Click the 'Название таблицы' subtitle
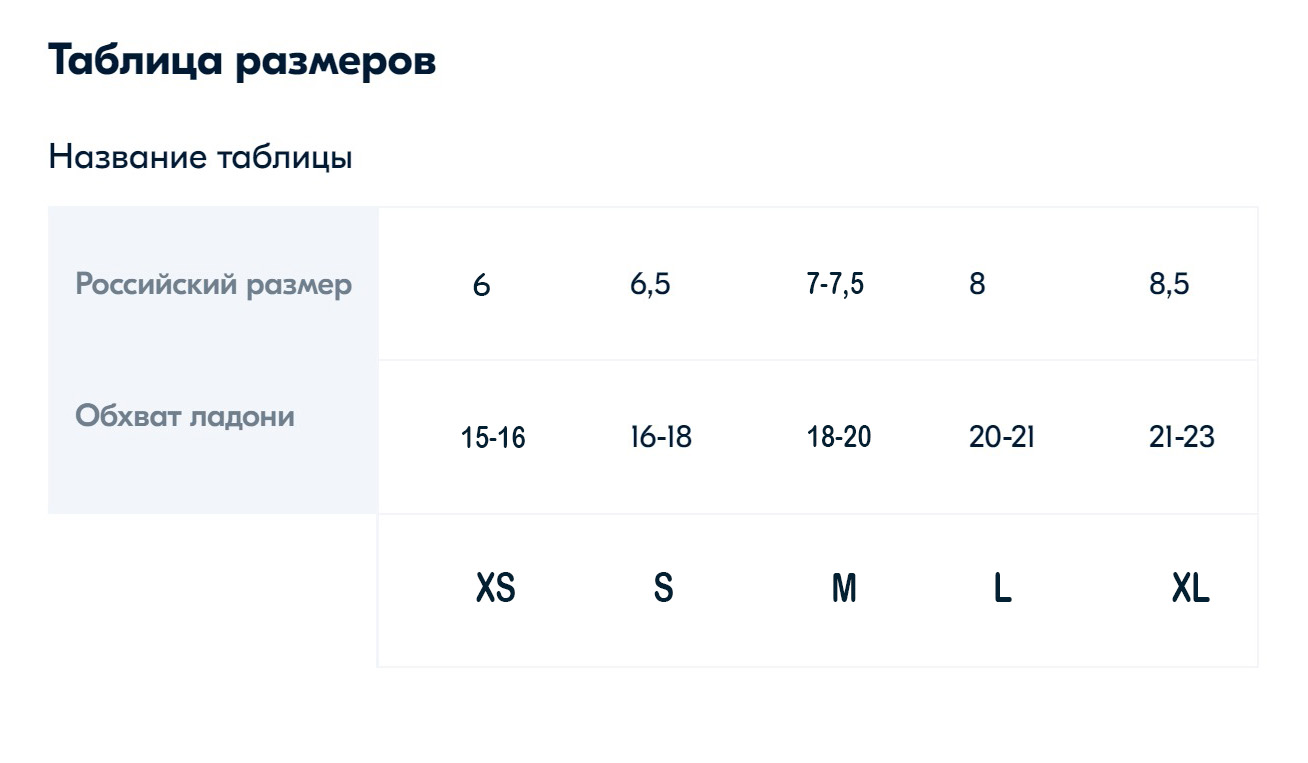 [x=200, y=157]
